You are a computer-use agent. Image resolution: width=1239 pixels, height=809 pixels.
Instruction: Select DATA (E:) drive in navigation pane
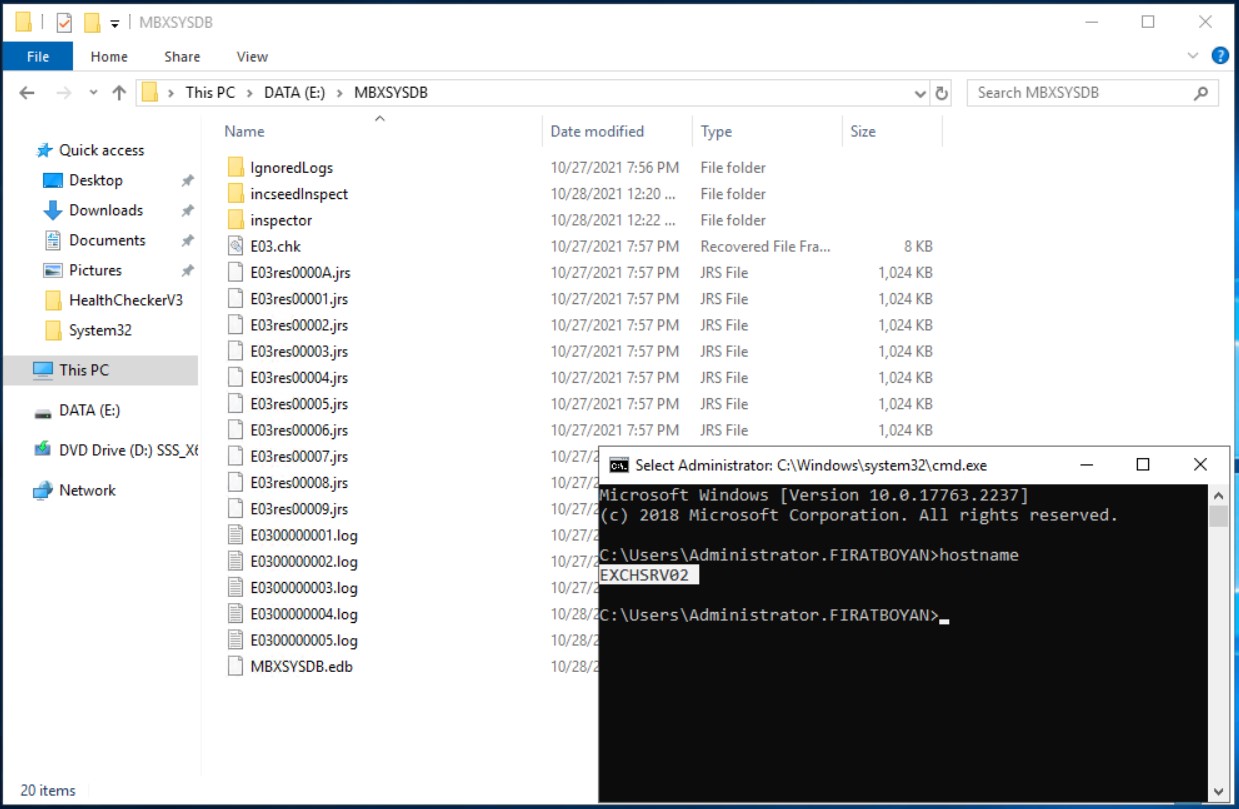(x=90, y=410)
